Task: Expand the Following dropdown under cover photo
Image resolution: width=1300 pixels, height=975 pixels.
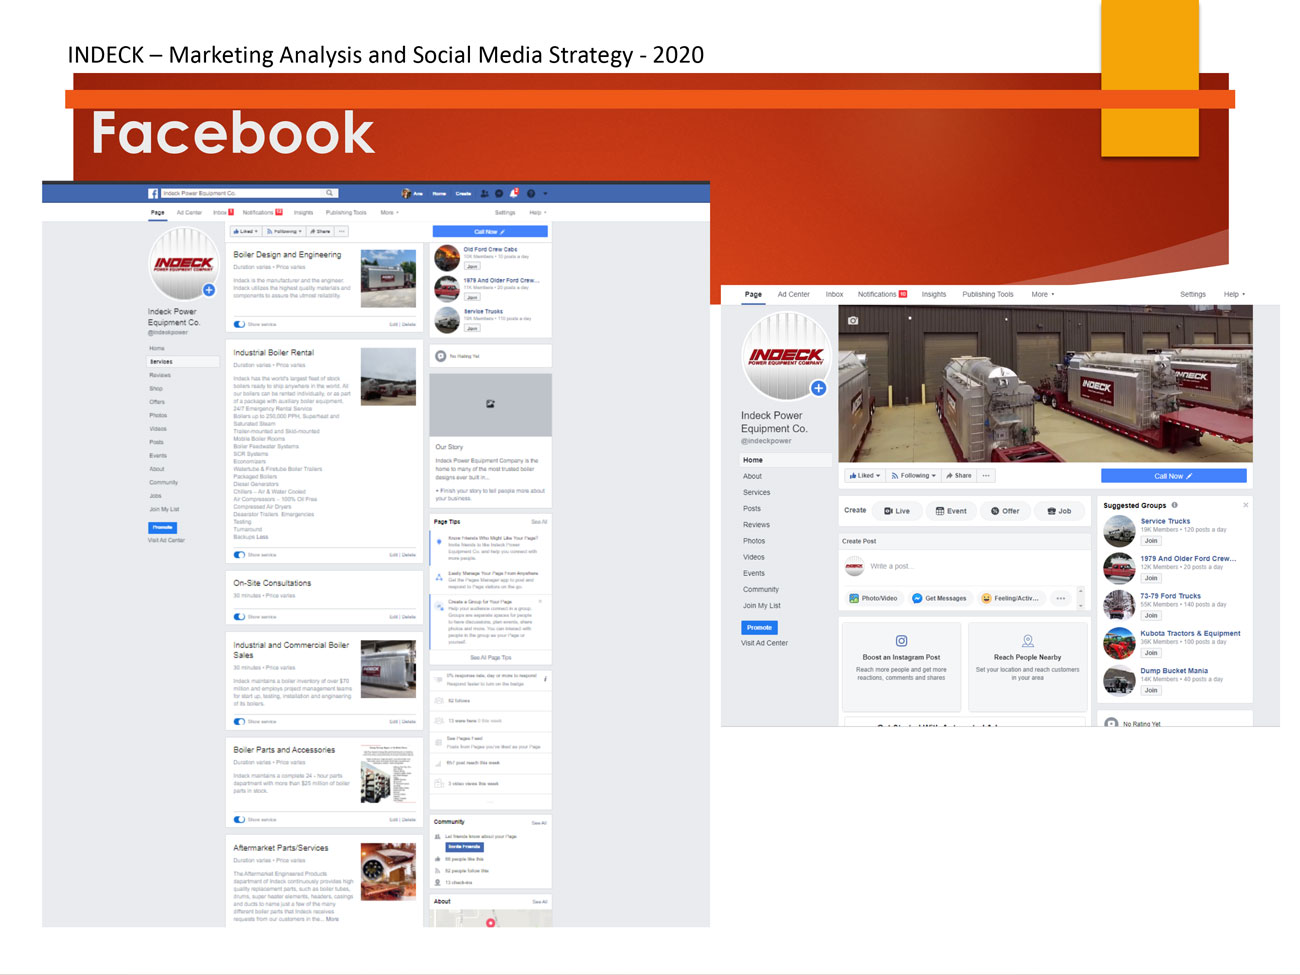Action: coord(914,476)
